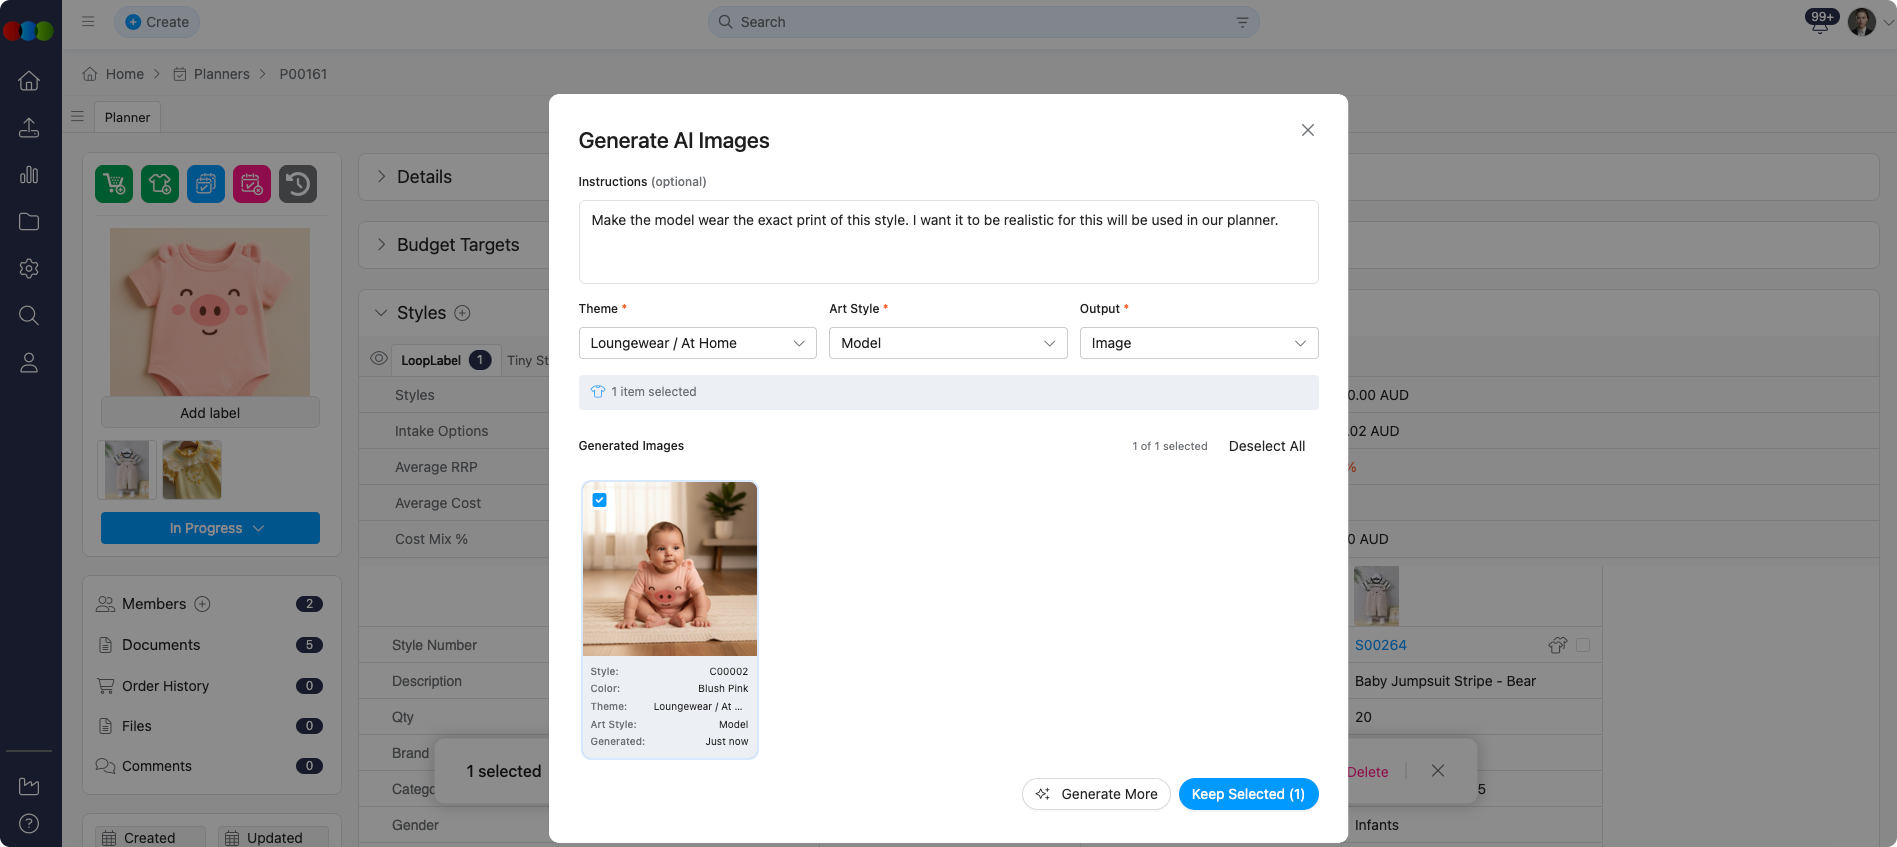The image size is (1897, 847).
Task: Open the account dropdown arrow beside avatar
Action: (1887, 22)
